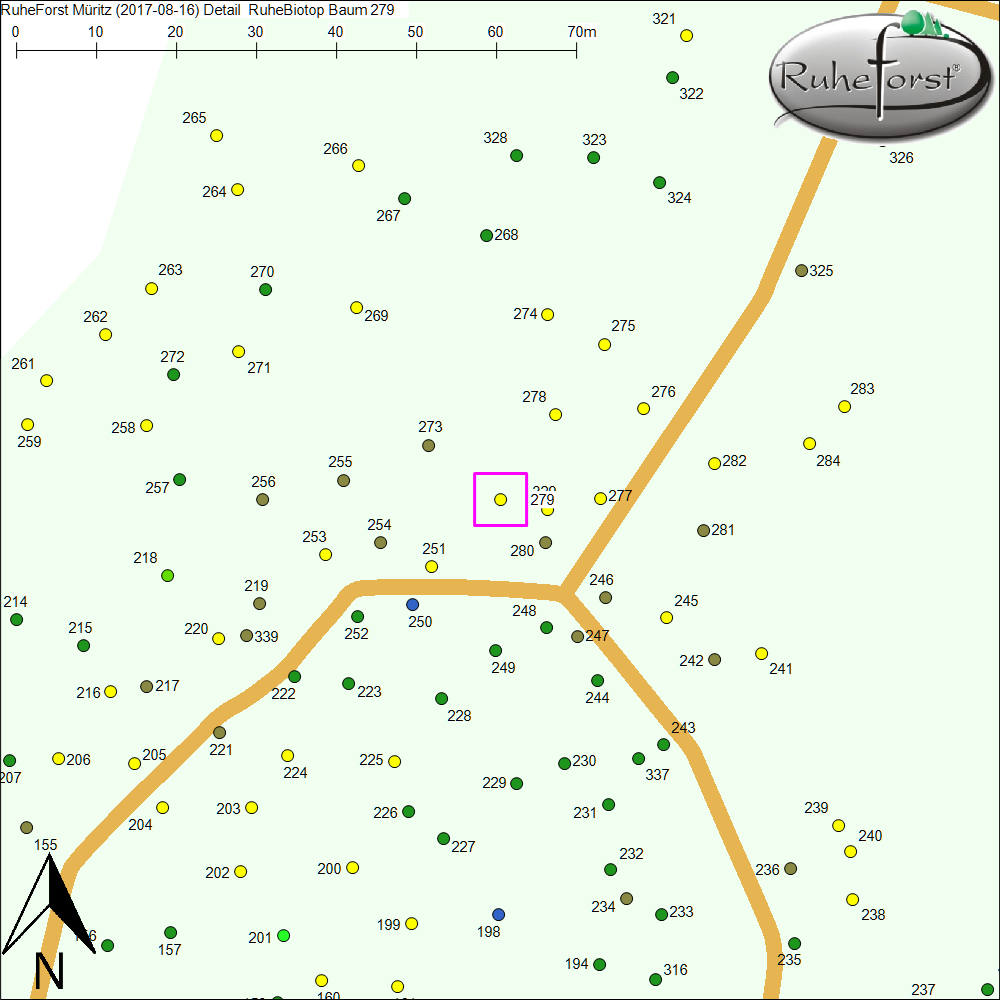Click the bright green tree marker 201
The width and height of the screenshot is (1000, 1000).
(283, 935)
